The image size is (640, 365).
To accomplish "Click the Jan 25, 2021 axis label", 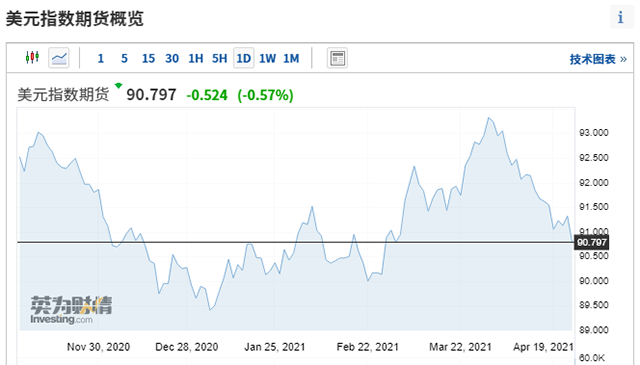I will (274, 347).
